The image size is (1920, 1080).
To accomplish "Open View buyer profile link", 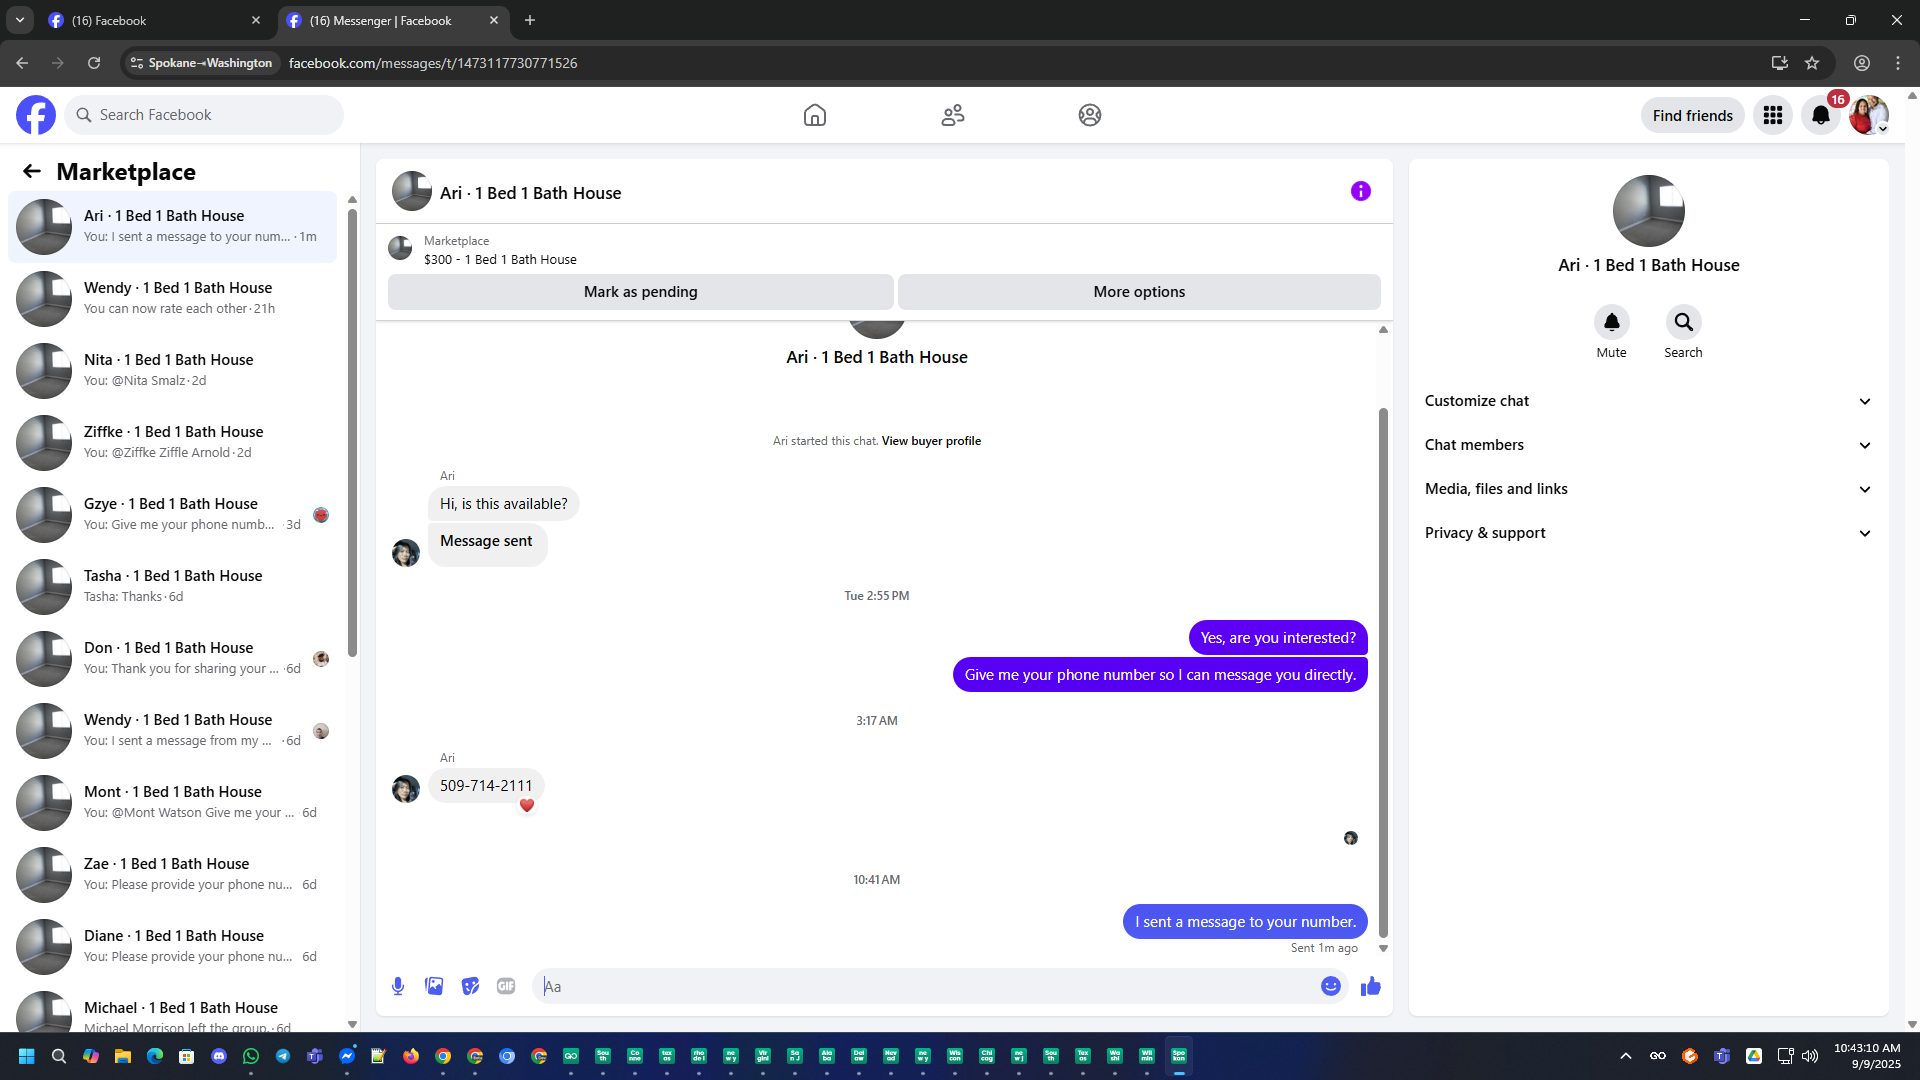I will [930, 441].
